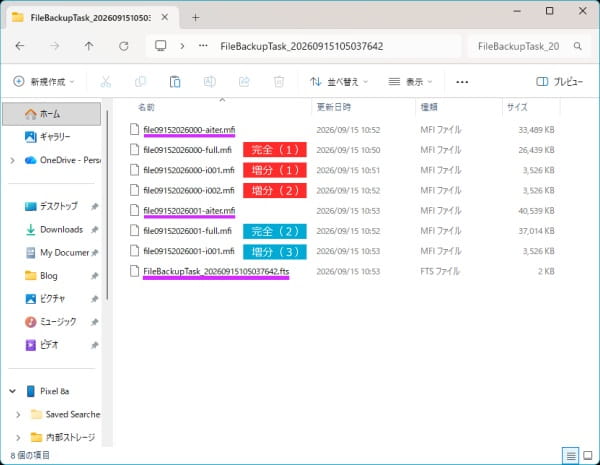This screenshot has height=465, width=600.
Task: Go up one folder level
Action: [89, 46]
